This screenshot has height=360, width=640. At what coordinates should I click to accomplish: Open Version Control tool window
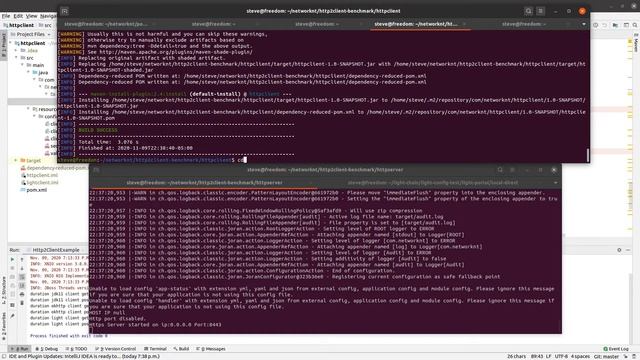click(x=116, y=349)
